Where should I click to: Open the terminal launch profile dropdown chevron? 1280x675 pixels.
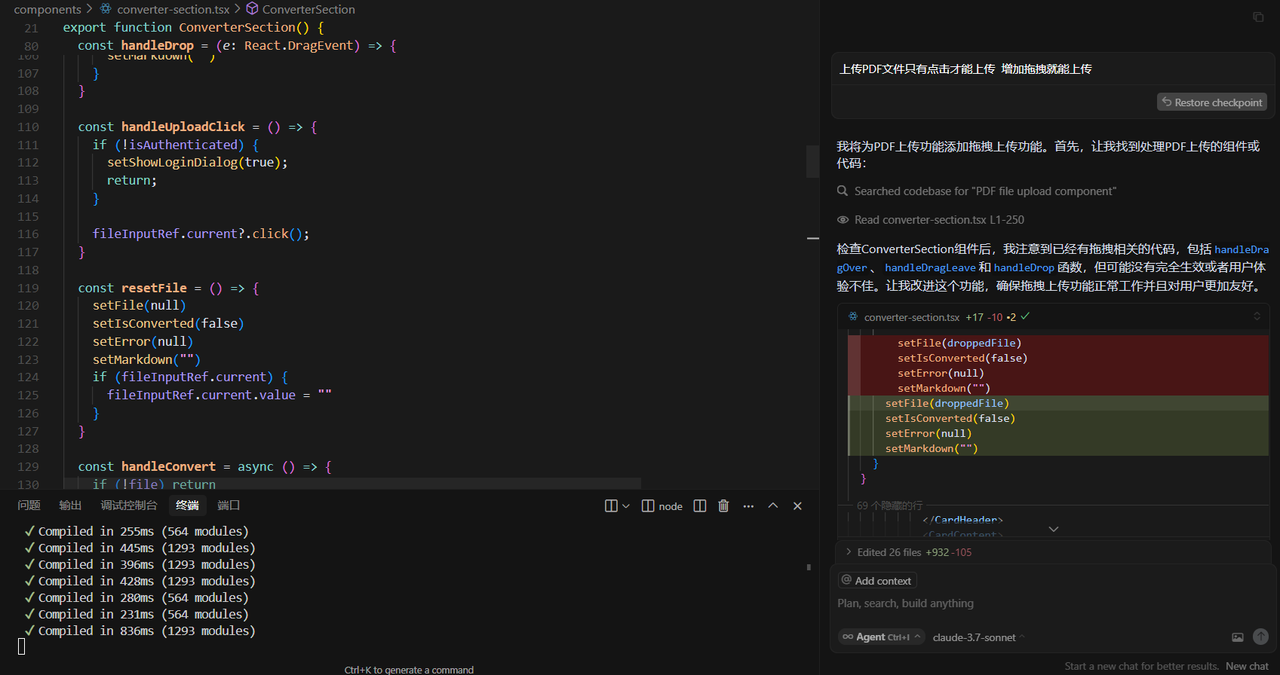pos(626,506)
